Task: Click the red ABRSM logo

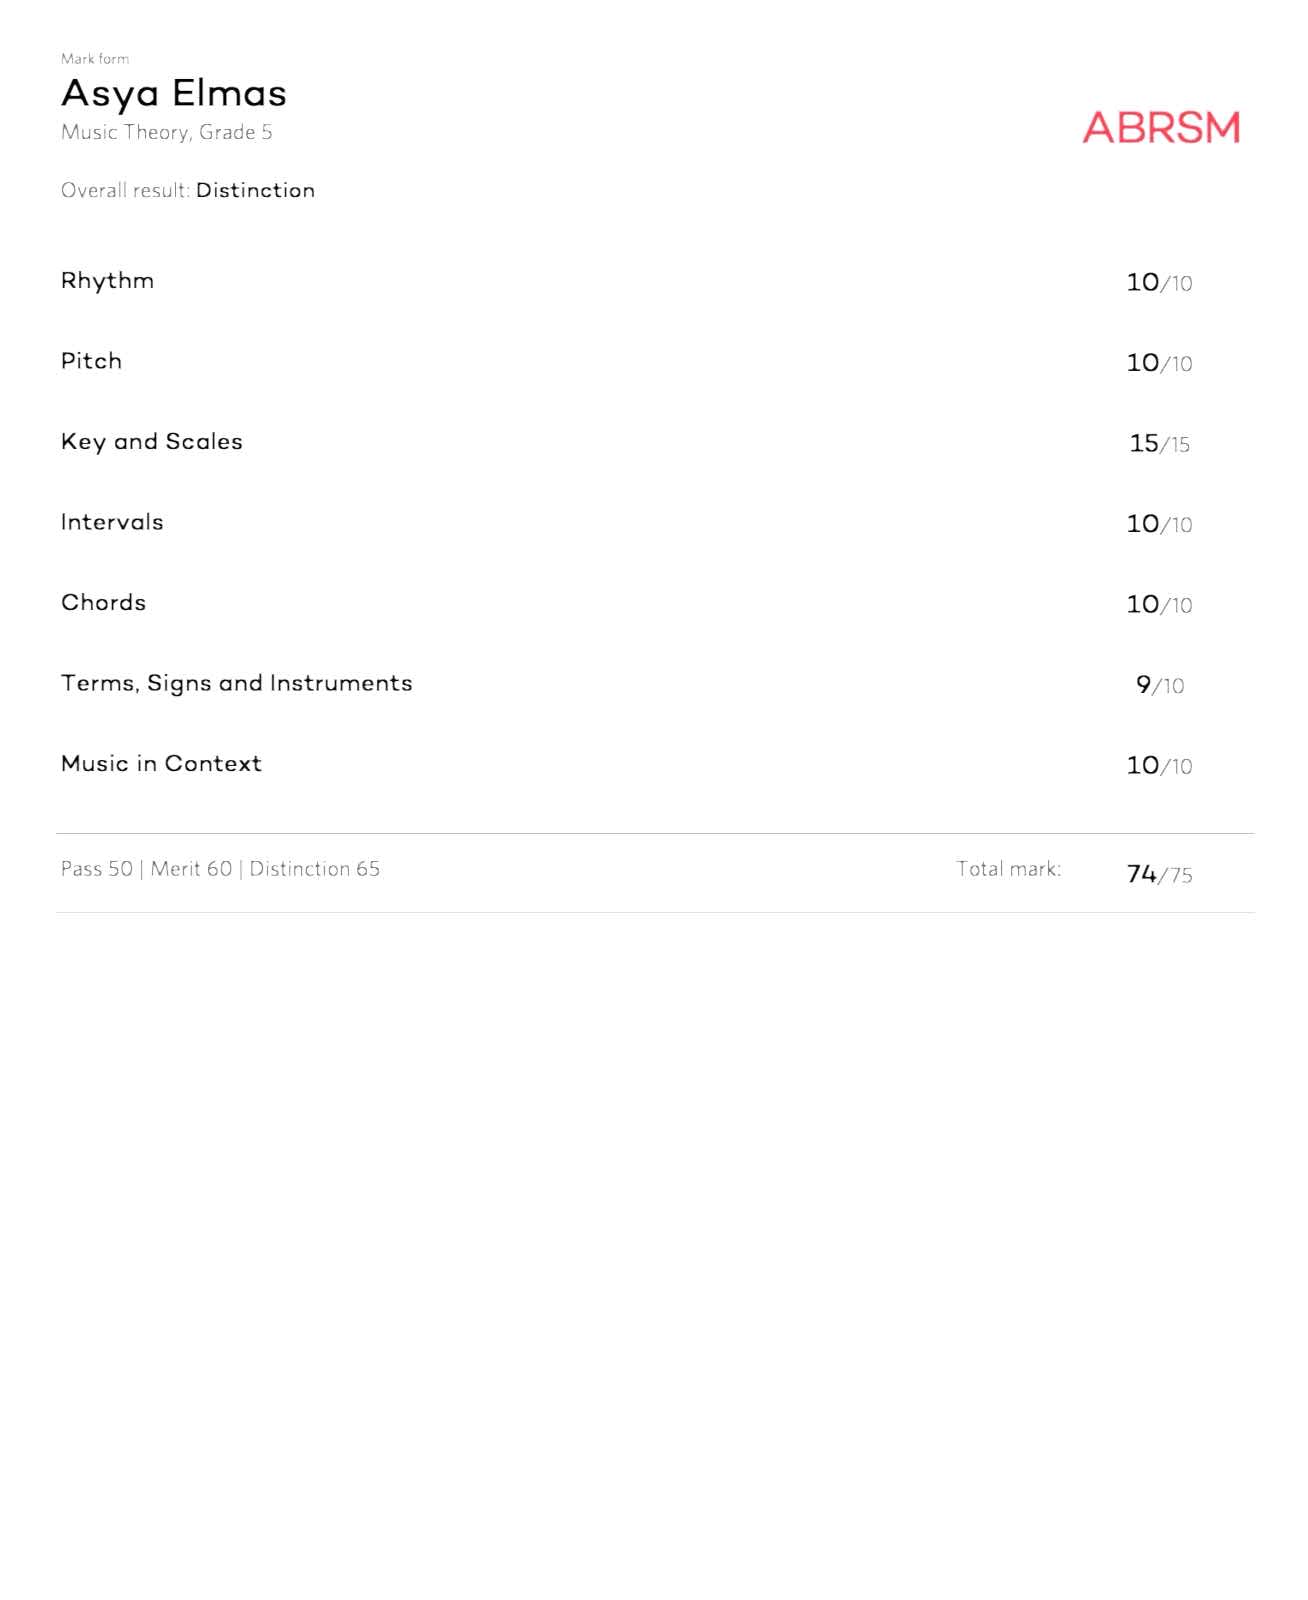Action: [1160, 128]
